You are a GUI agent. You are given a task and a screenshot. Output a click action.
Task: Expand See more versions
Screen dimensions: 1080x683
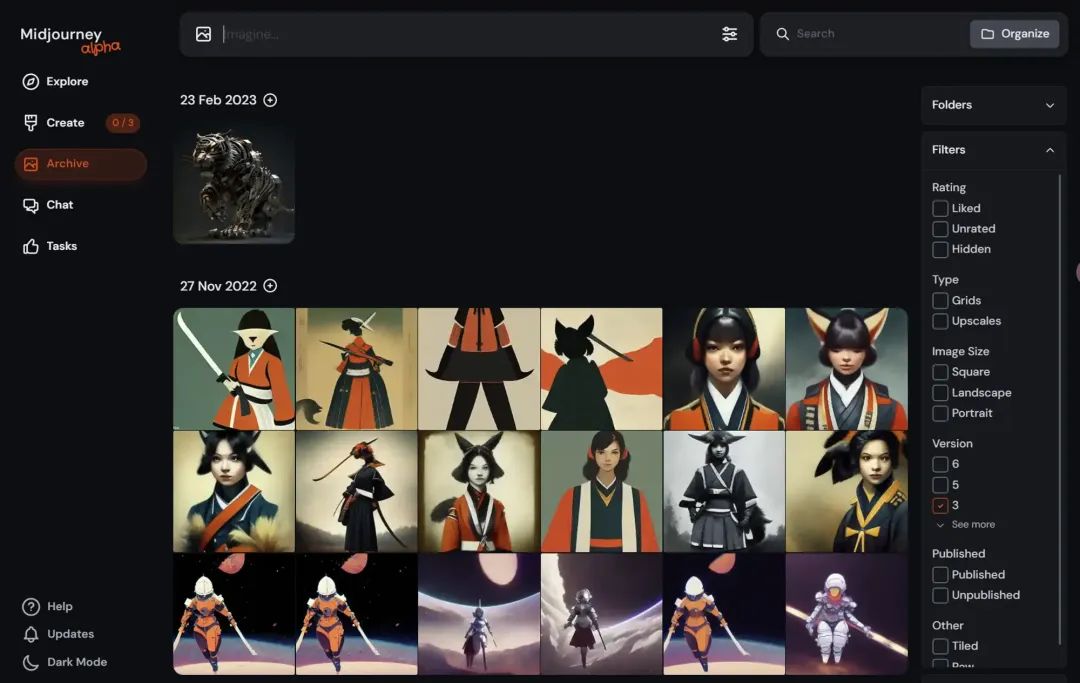click(966, 525)
